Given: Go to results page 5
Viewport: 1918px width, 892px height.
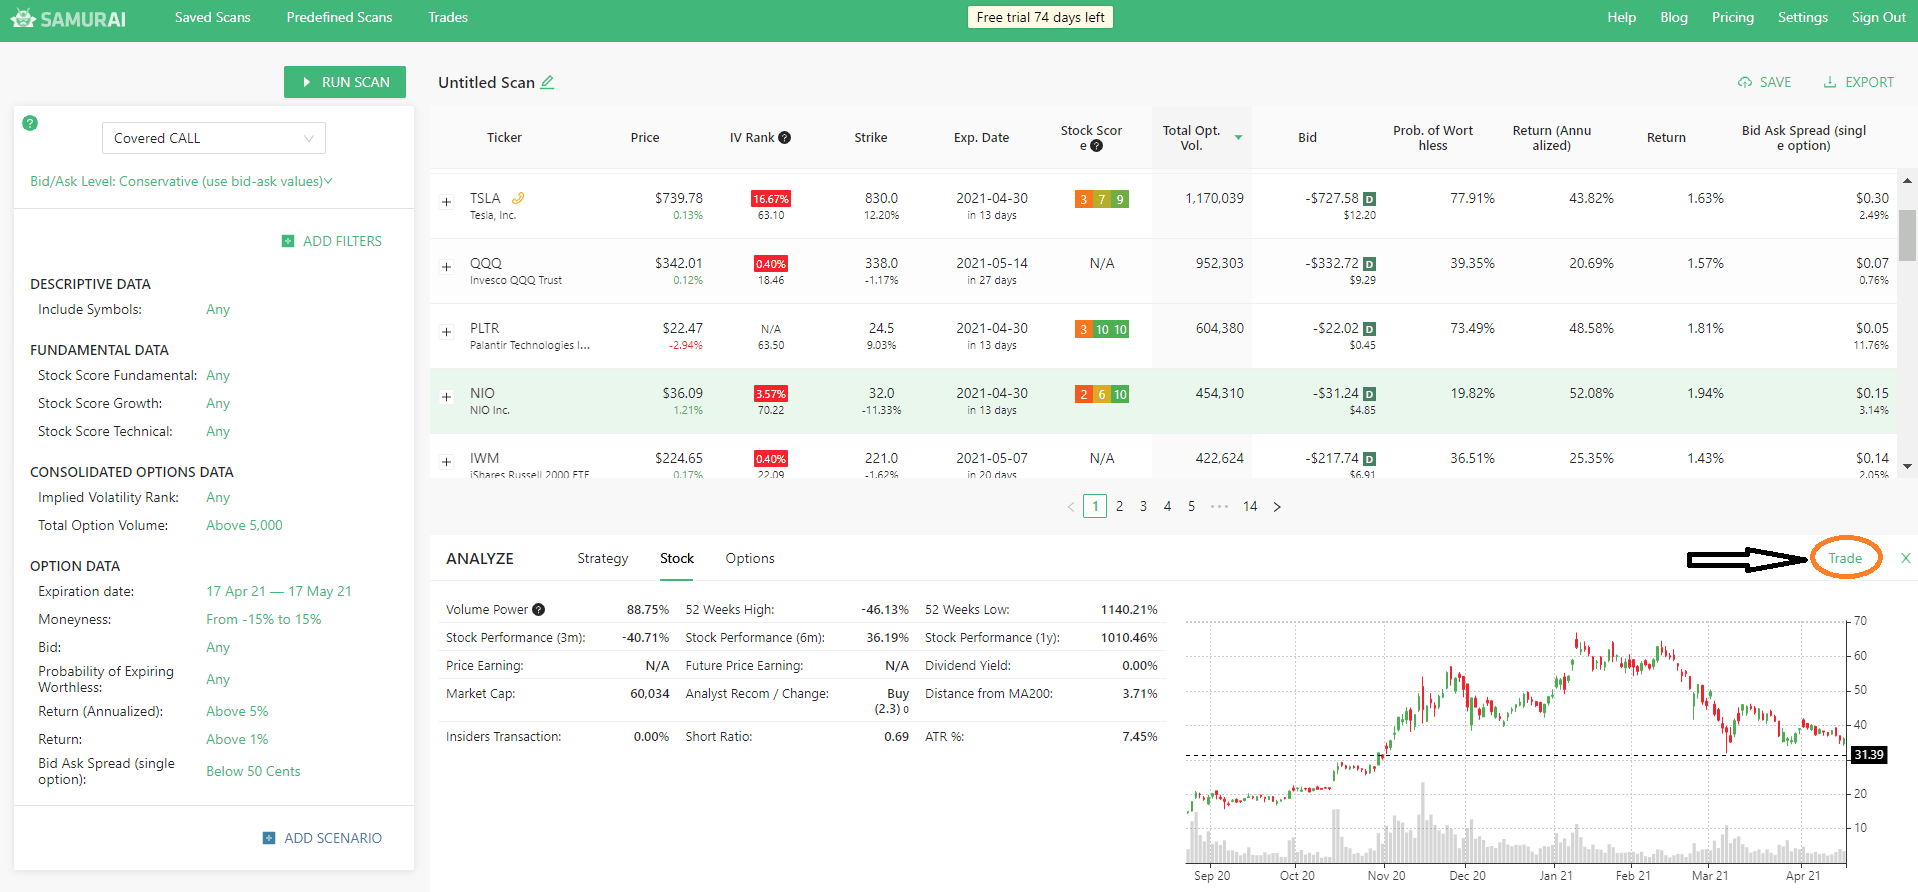Looking at the screenshot, I should click(x=1191, y=507).
